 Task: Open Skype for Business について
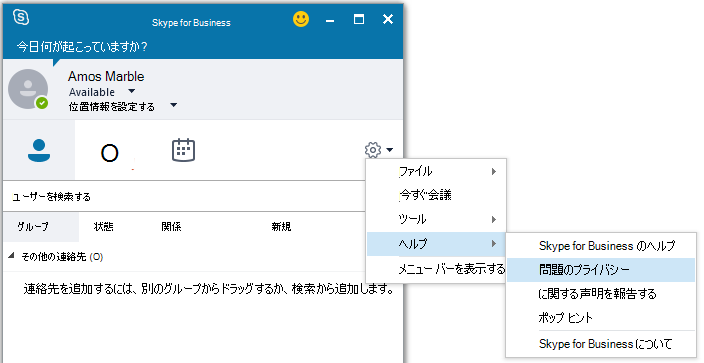pyautogui.click(x=601, y=344)
